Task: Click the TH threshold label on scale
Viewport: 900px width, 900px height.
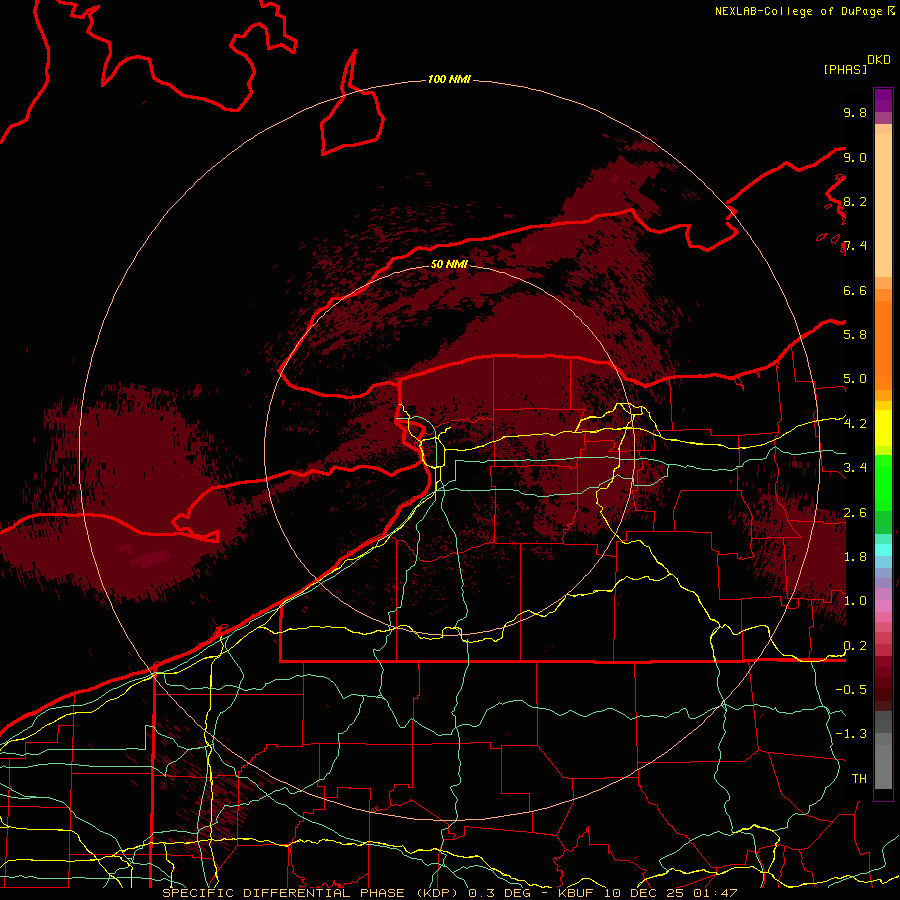Action: (x=859, y=779)
